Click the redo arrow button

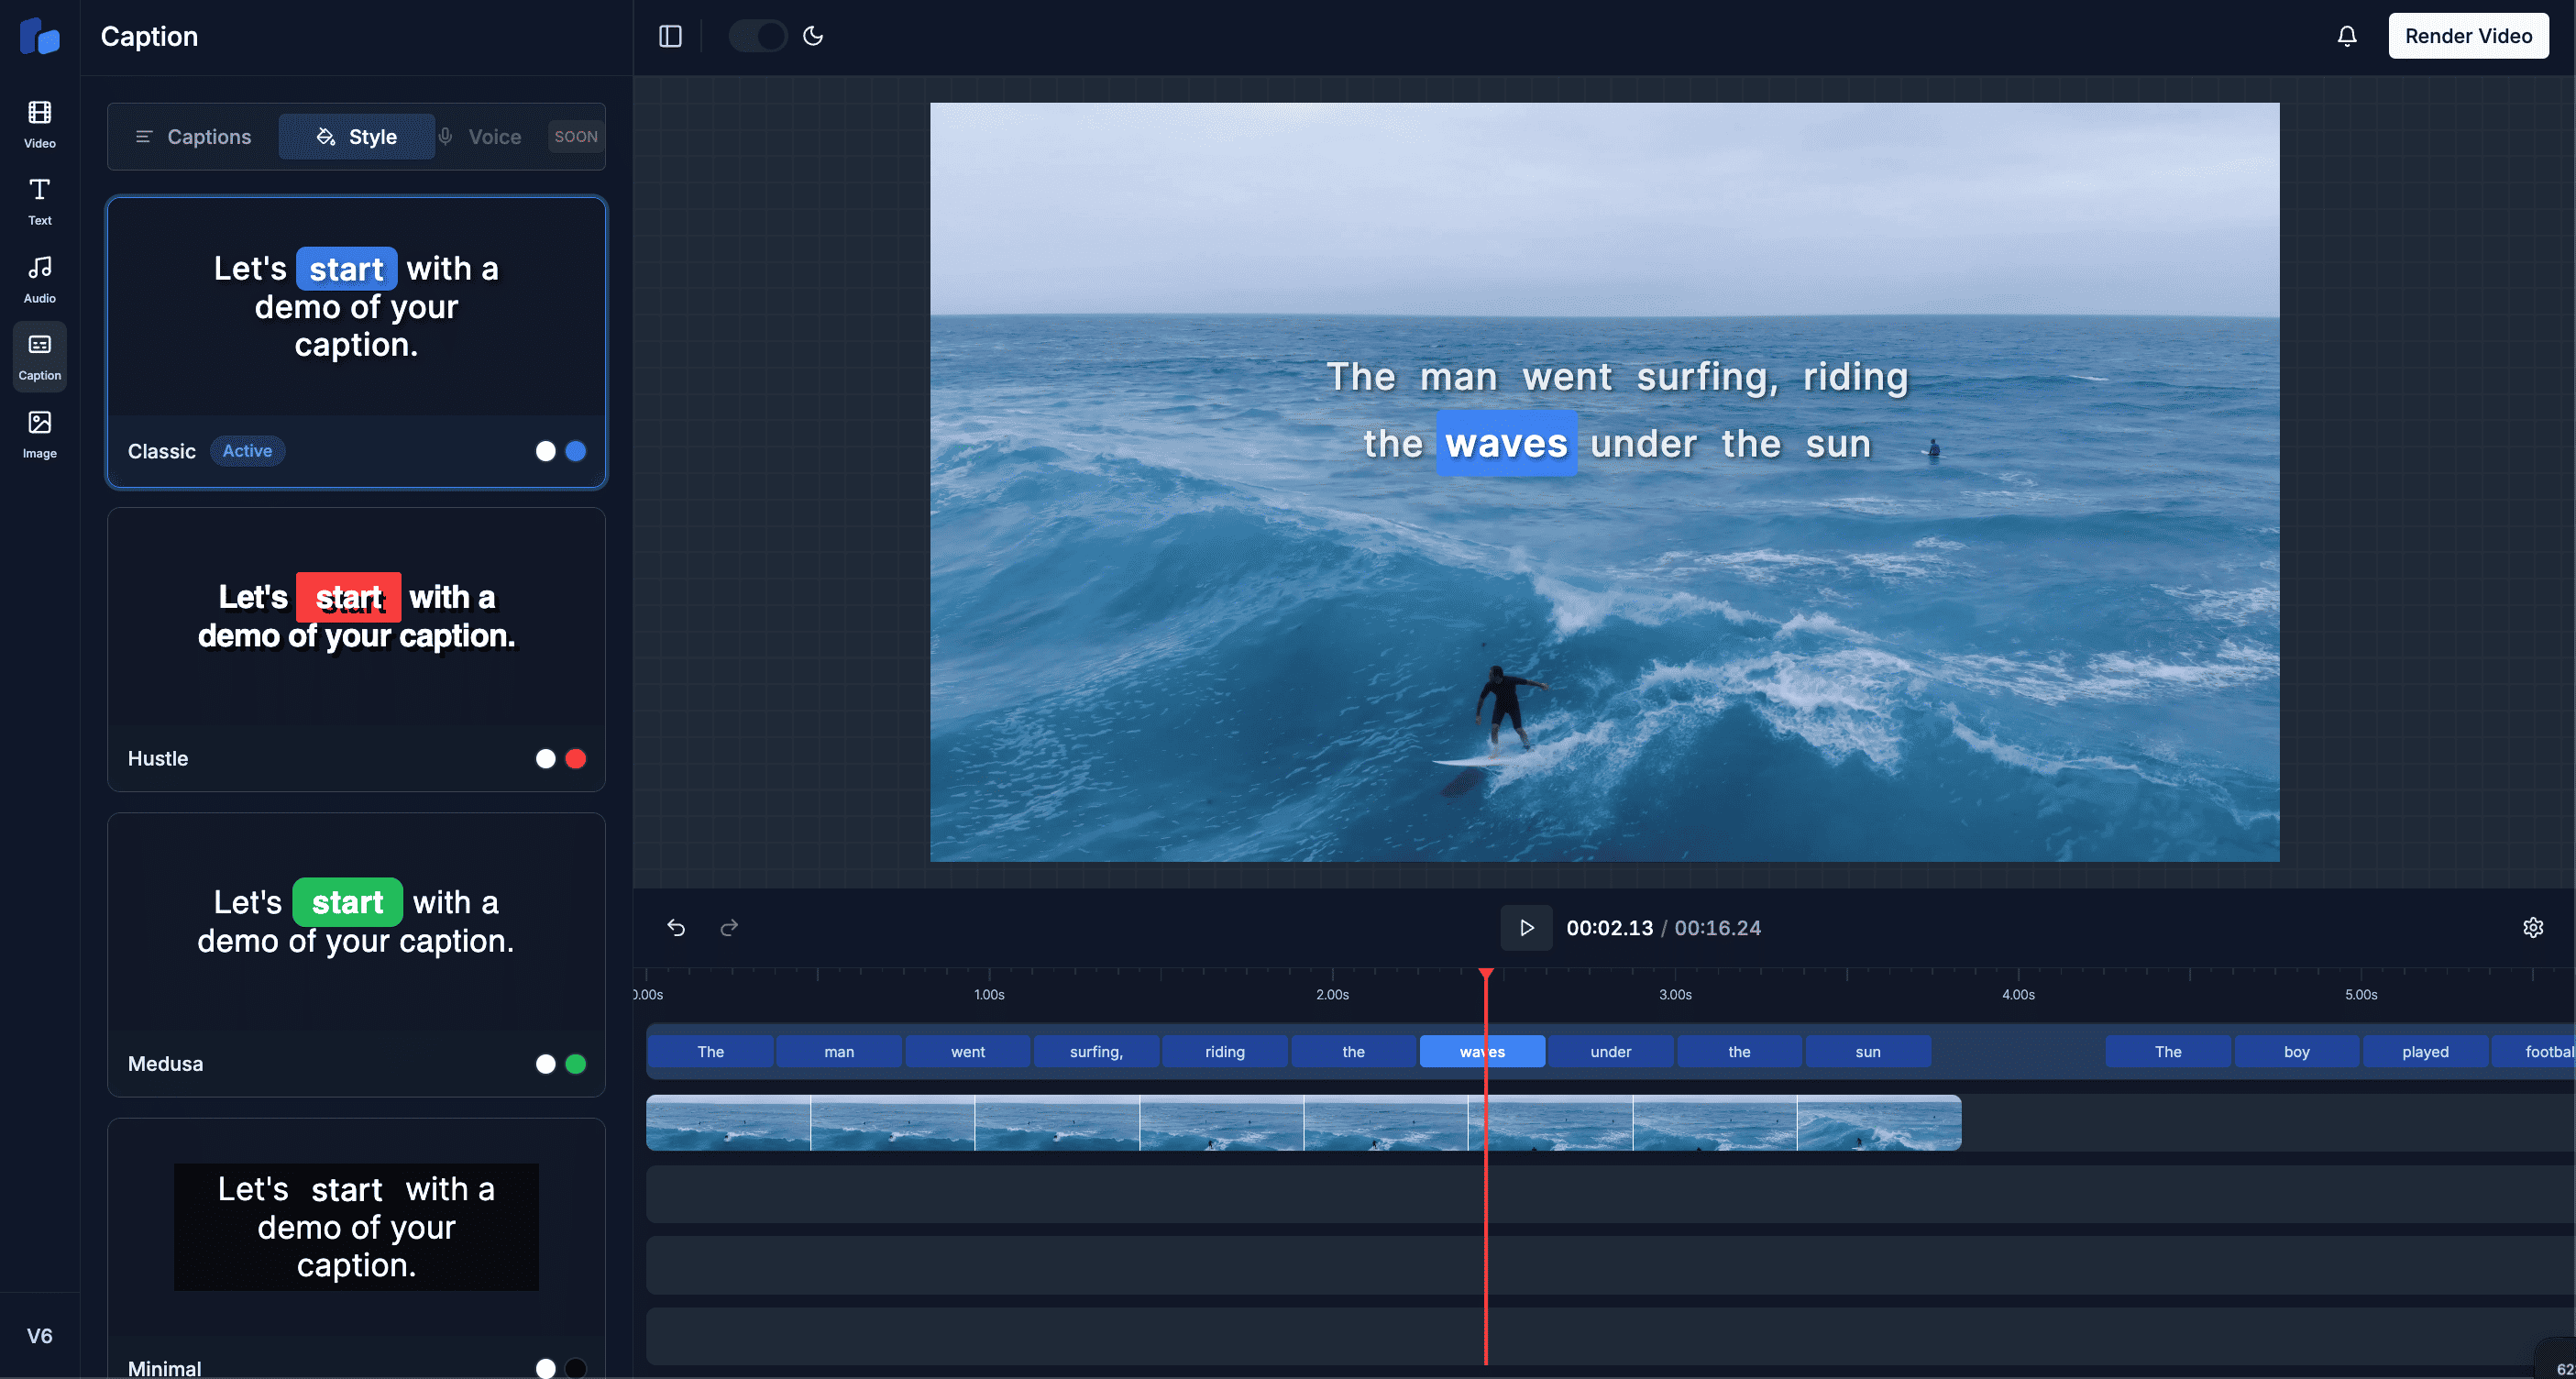tap(729, 927)
